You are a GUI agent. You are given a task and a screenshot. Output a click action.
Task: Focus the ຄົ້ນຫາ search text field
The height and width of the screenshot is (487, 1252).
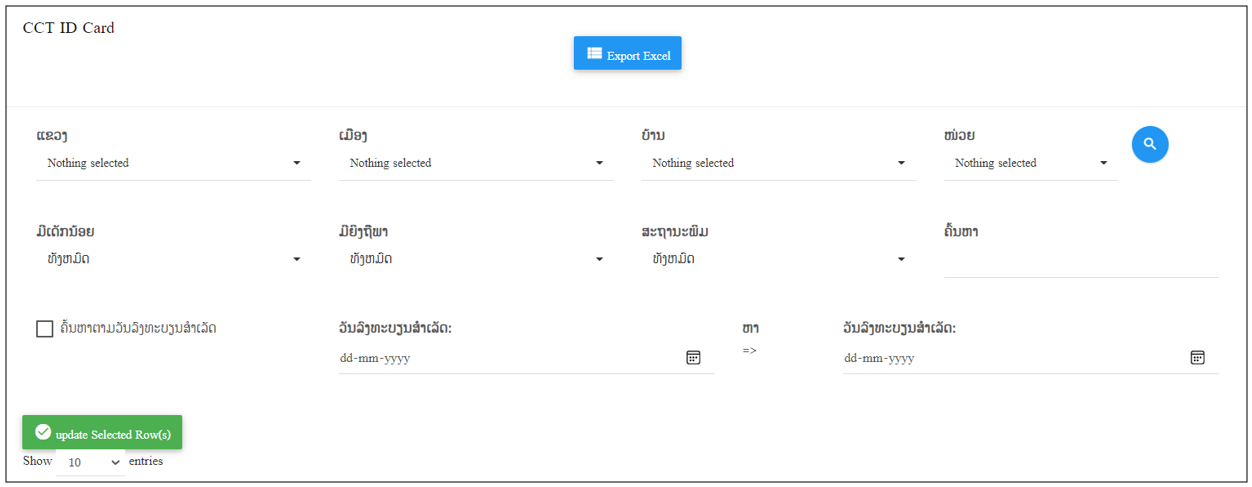click(1081, 262)
